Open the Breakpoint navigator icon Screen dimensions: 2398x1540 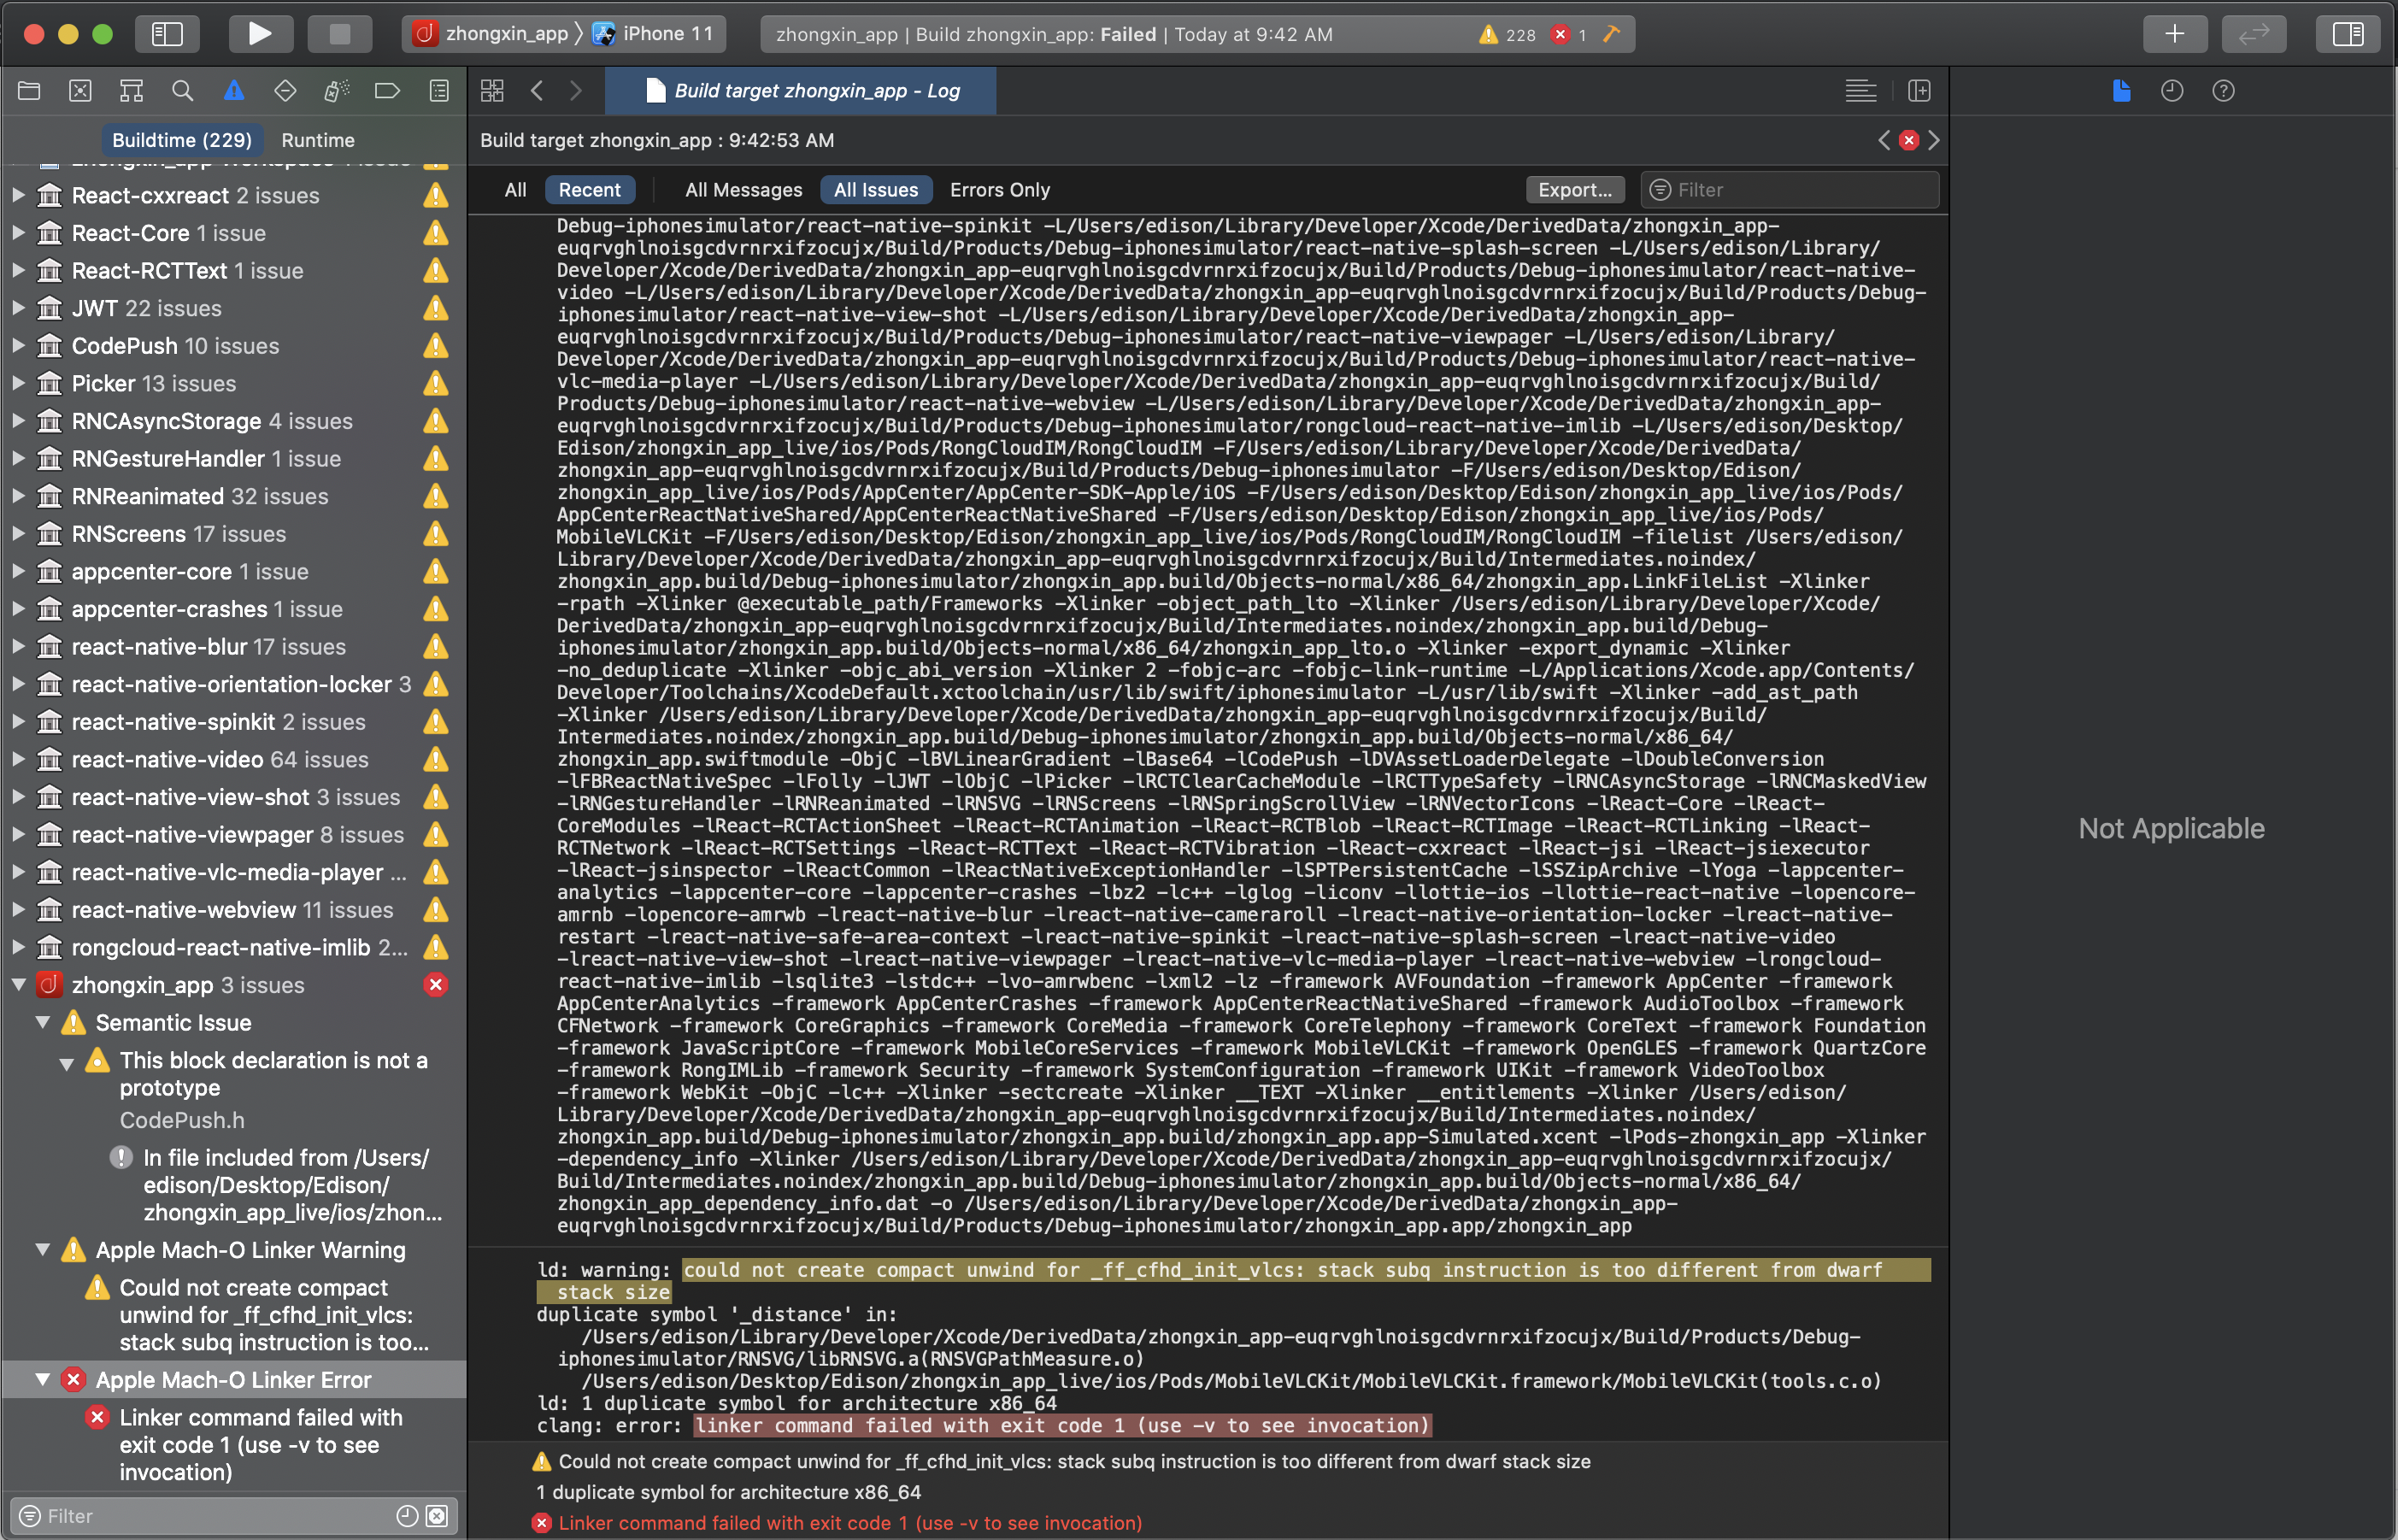pos(387,91)
